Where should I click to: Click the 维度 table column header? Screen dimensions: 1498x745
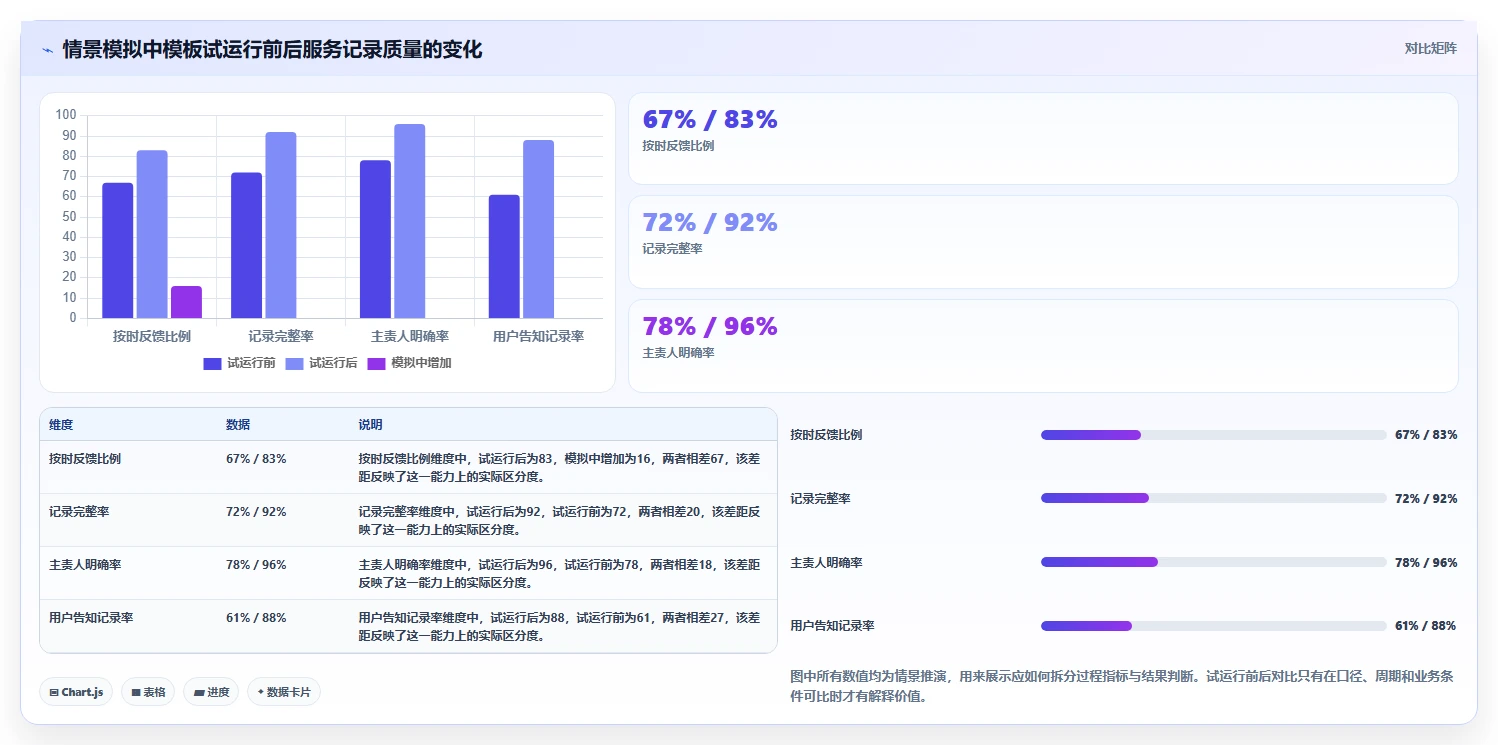tap(61, 425)
